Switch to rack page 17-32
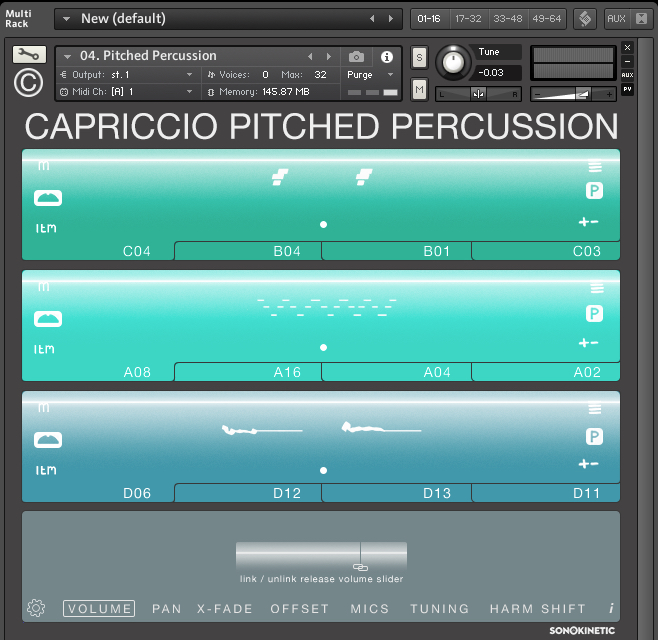 [468, 19]
